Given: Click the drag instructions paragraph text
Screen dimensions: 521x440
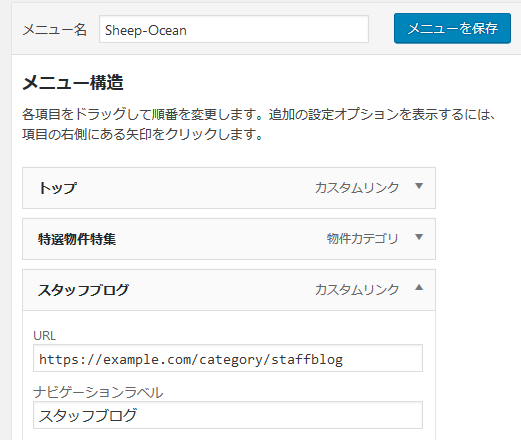Looking at the screenshot, I should pyautogui.click(x=258, y=124).
